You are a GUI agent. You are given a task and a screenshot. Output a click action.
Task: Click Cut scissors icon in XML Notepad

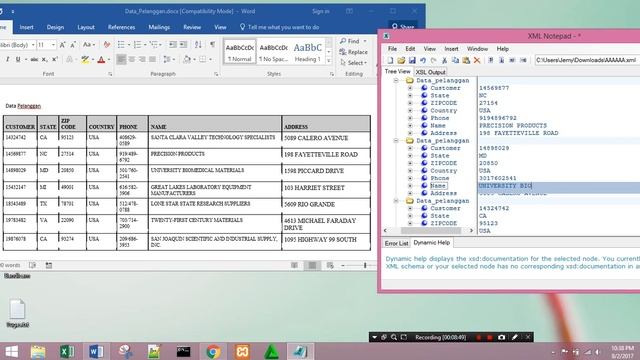pos(444,60)
